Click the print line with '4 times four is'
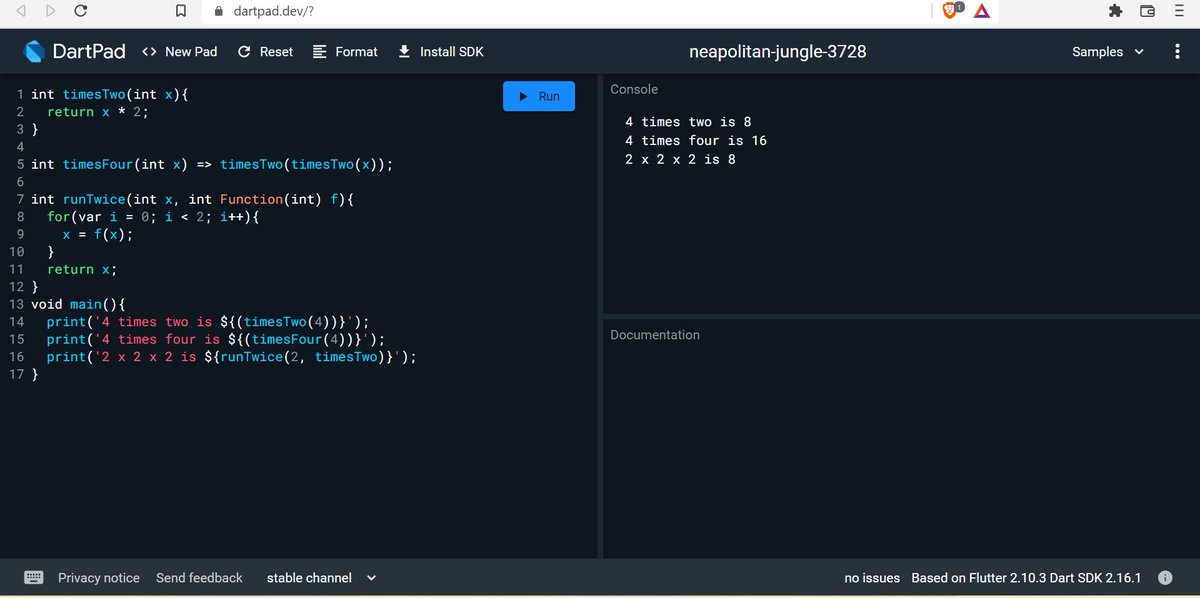 (216, 339)
